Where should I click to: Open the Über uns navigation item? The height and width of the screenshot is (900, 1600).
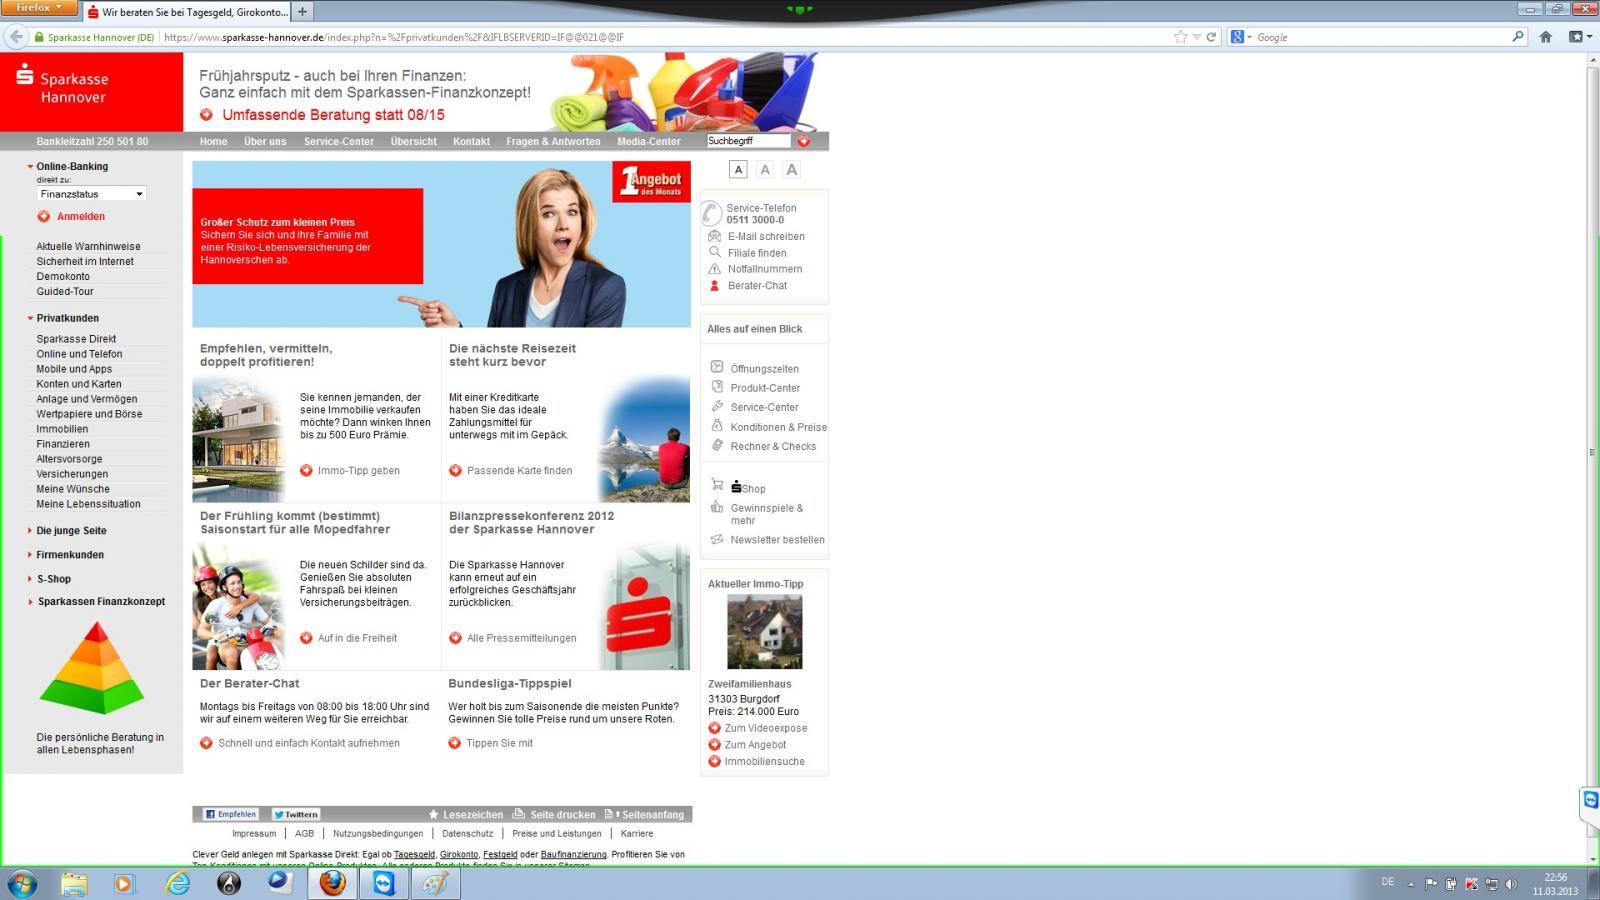tap(265, 142)
